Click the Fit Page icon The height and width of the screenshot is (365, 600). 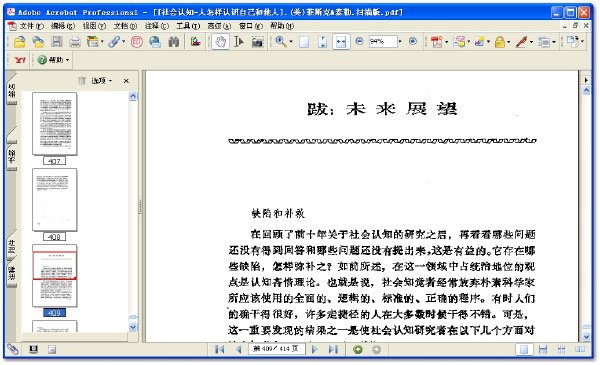[323, 42]
